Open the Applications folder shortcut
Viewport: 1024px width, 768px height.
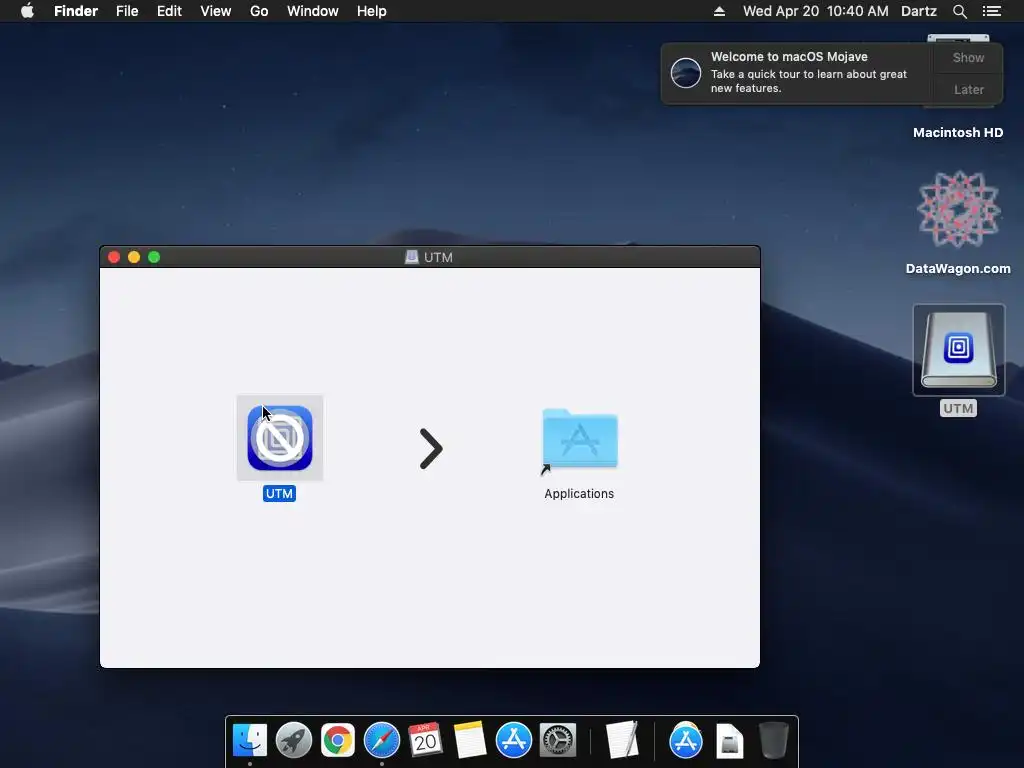[580, 440]
